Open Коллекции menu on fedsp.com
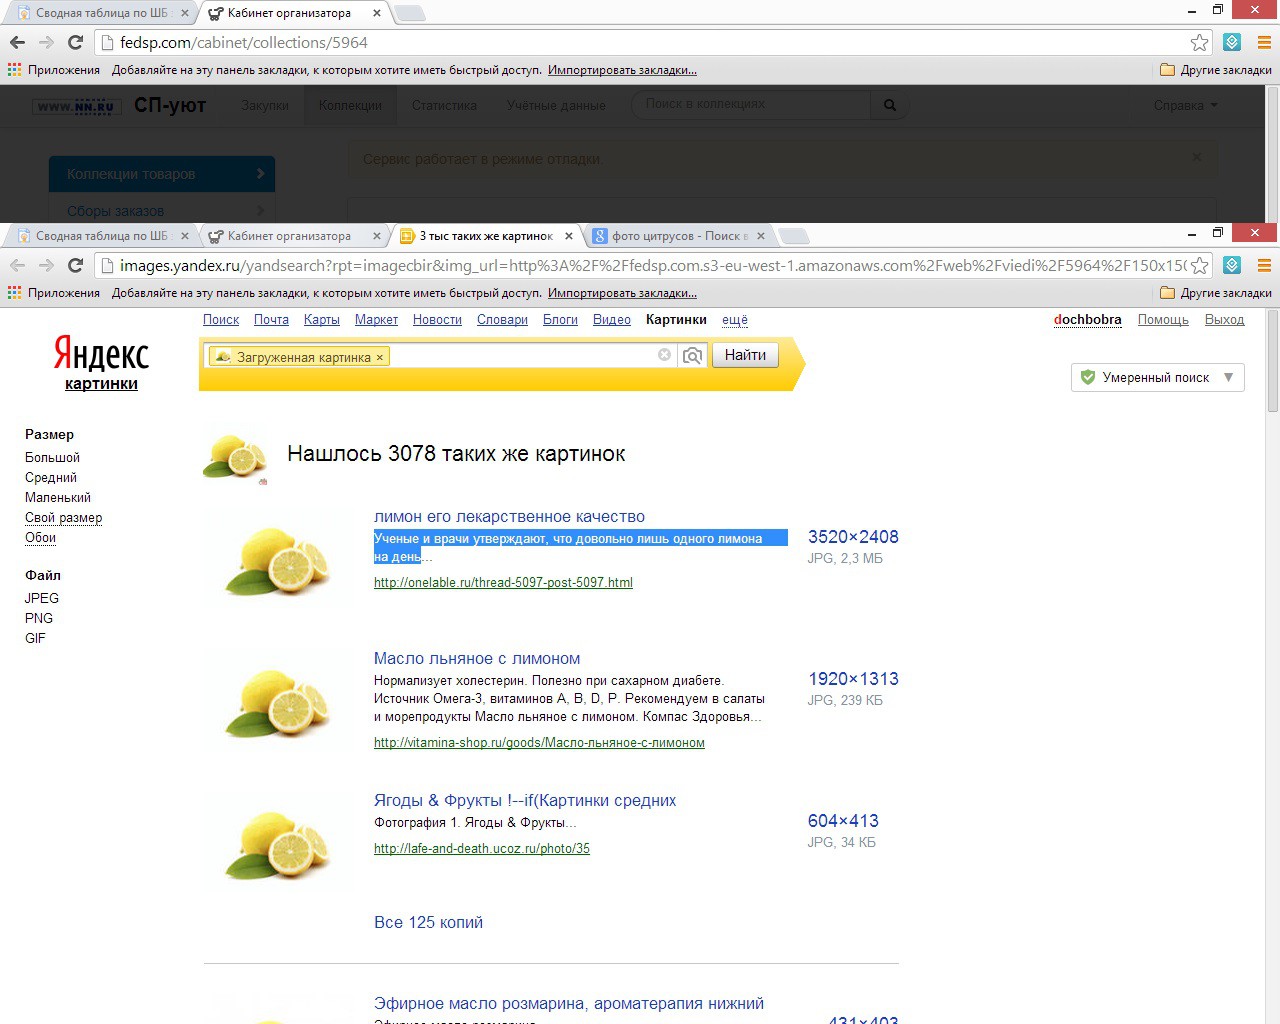This screenshot has height=1024, width=1280. (x=350, y=105)
